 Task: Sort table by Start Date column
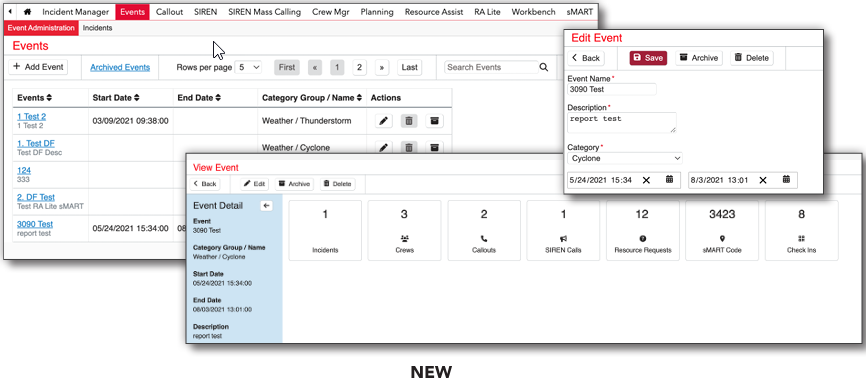[116, 98]
